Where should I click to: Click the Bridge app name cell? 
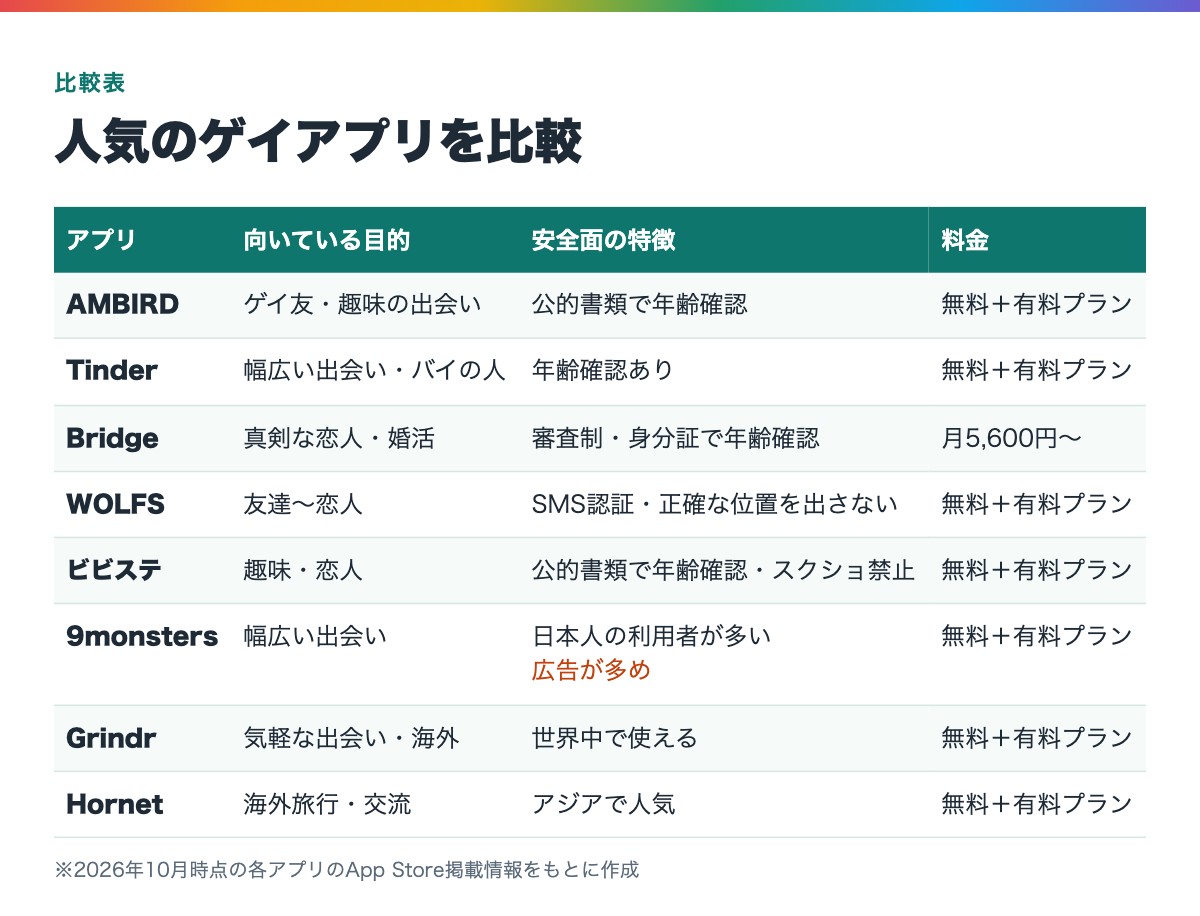[142, 438]
